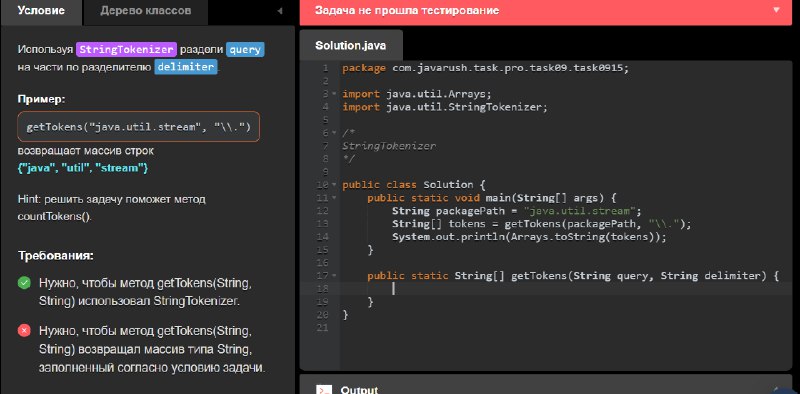The image size is (800, 394).
Task: Click the getTokens example code box
Action: click(x=139, y=127)
